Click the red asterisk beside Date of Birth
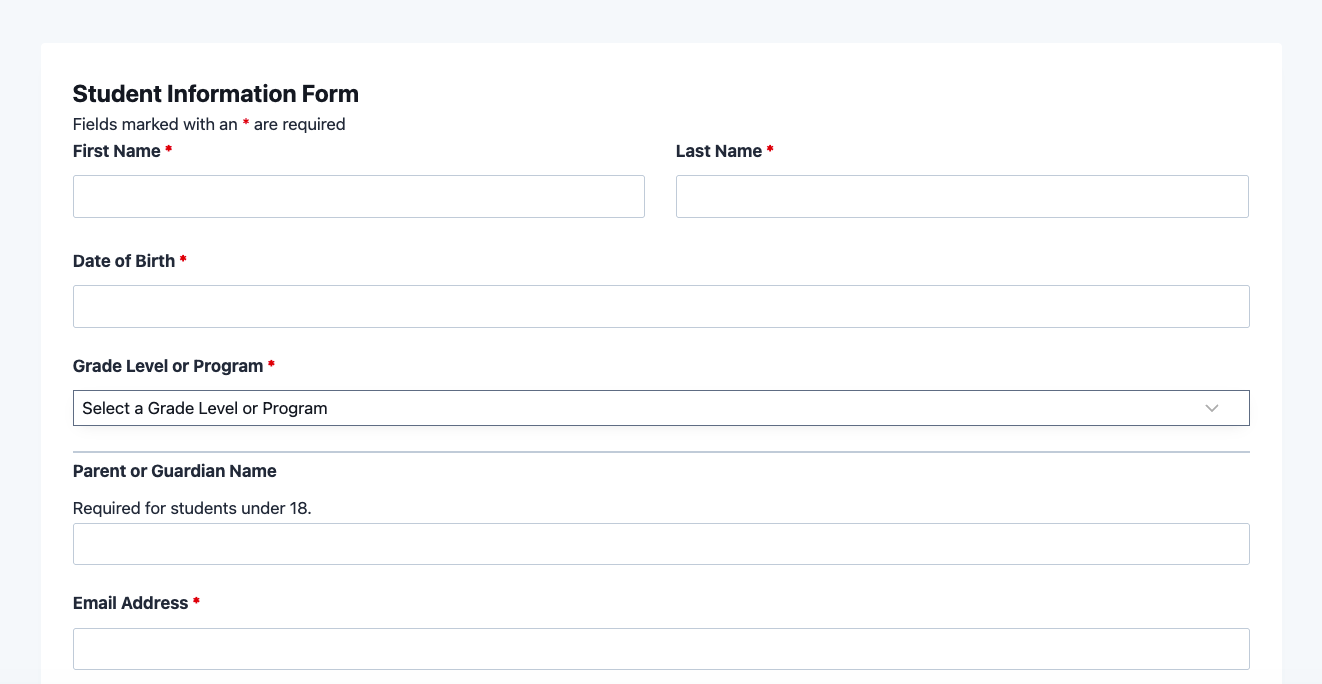Screen dimensions: 1322x684 183,260
